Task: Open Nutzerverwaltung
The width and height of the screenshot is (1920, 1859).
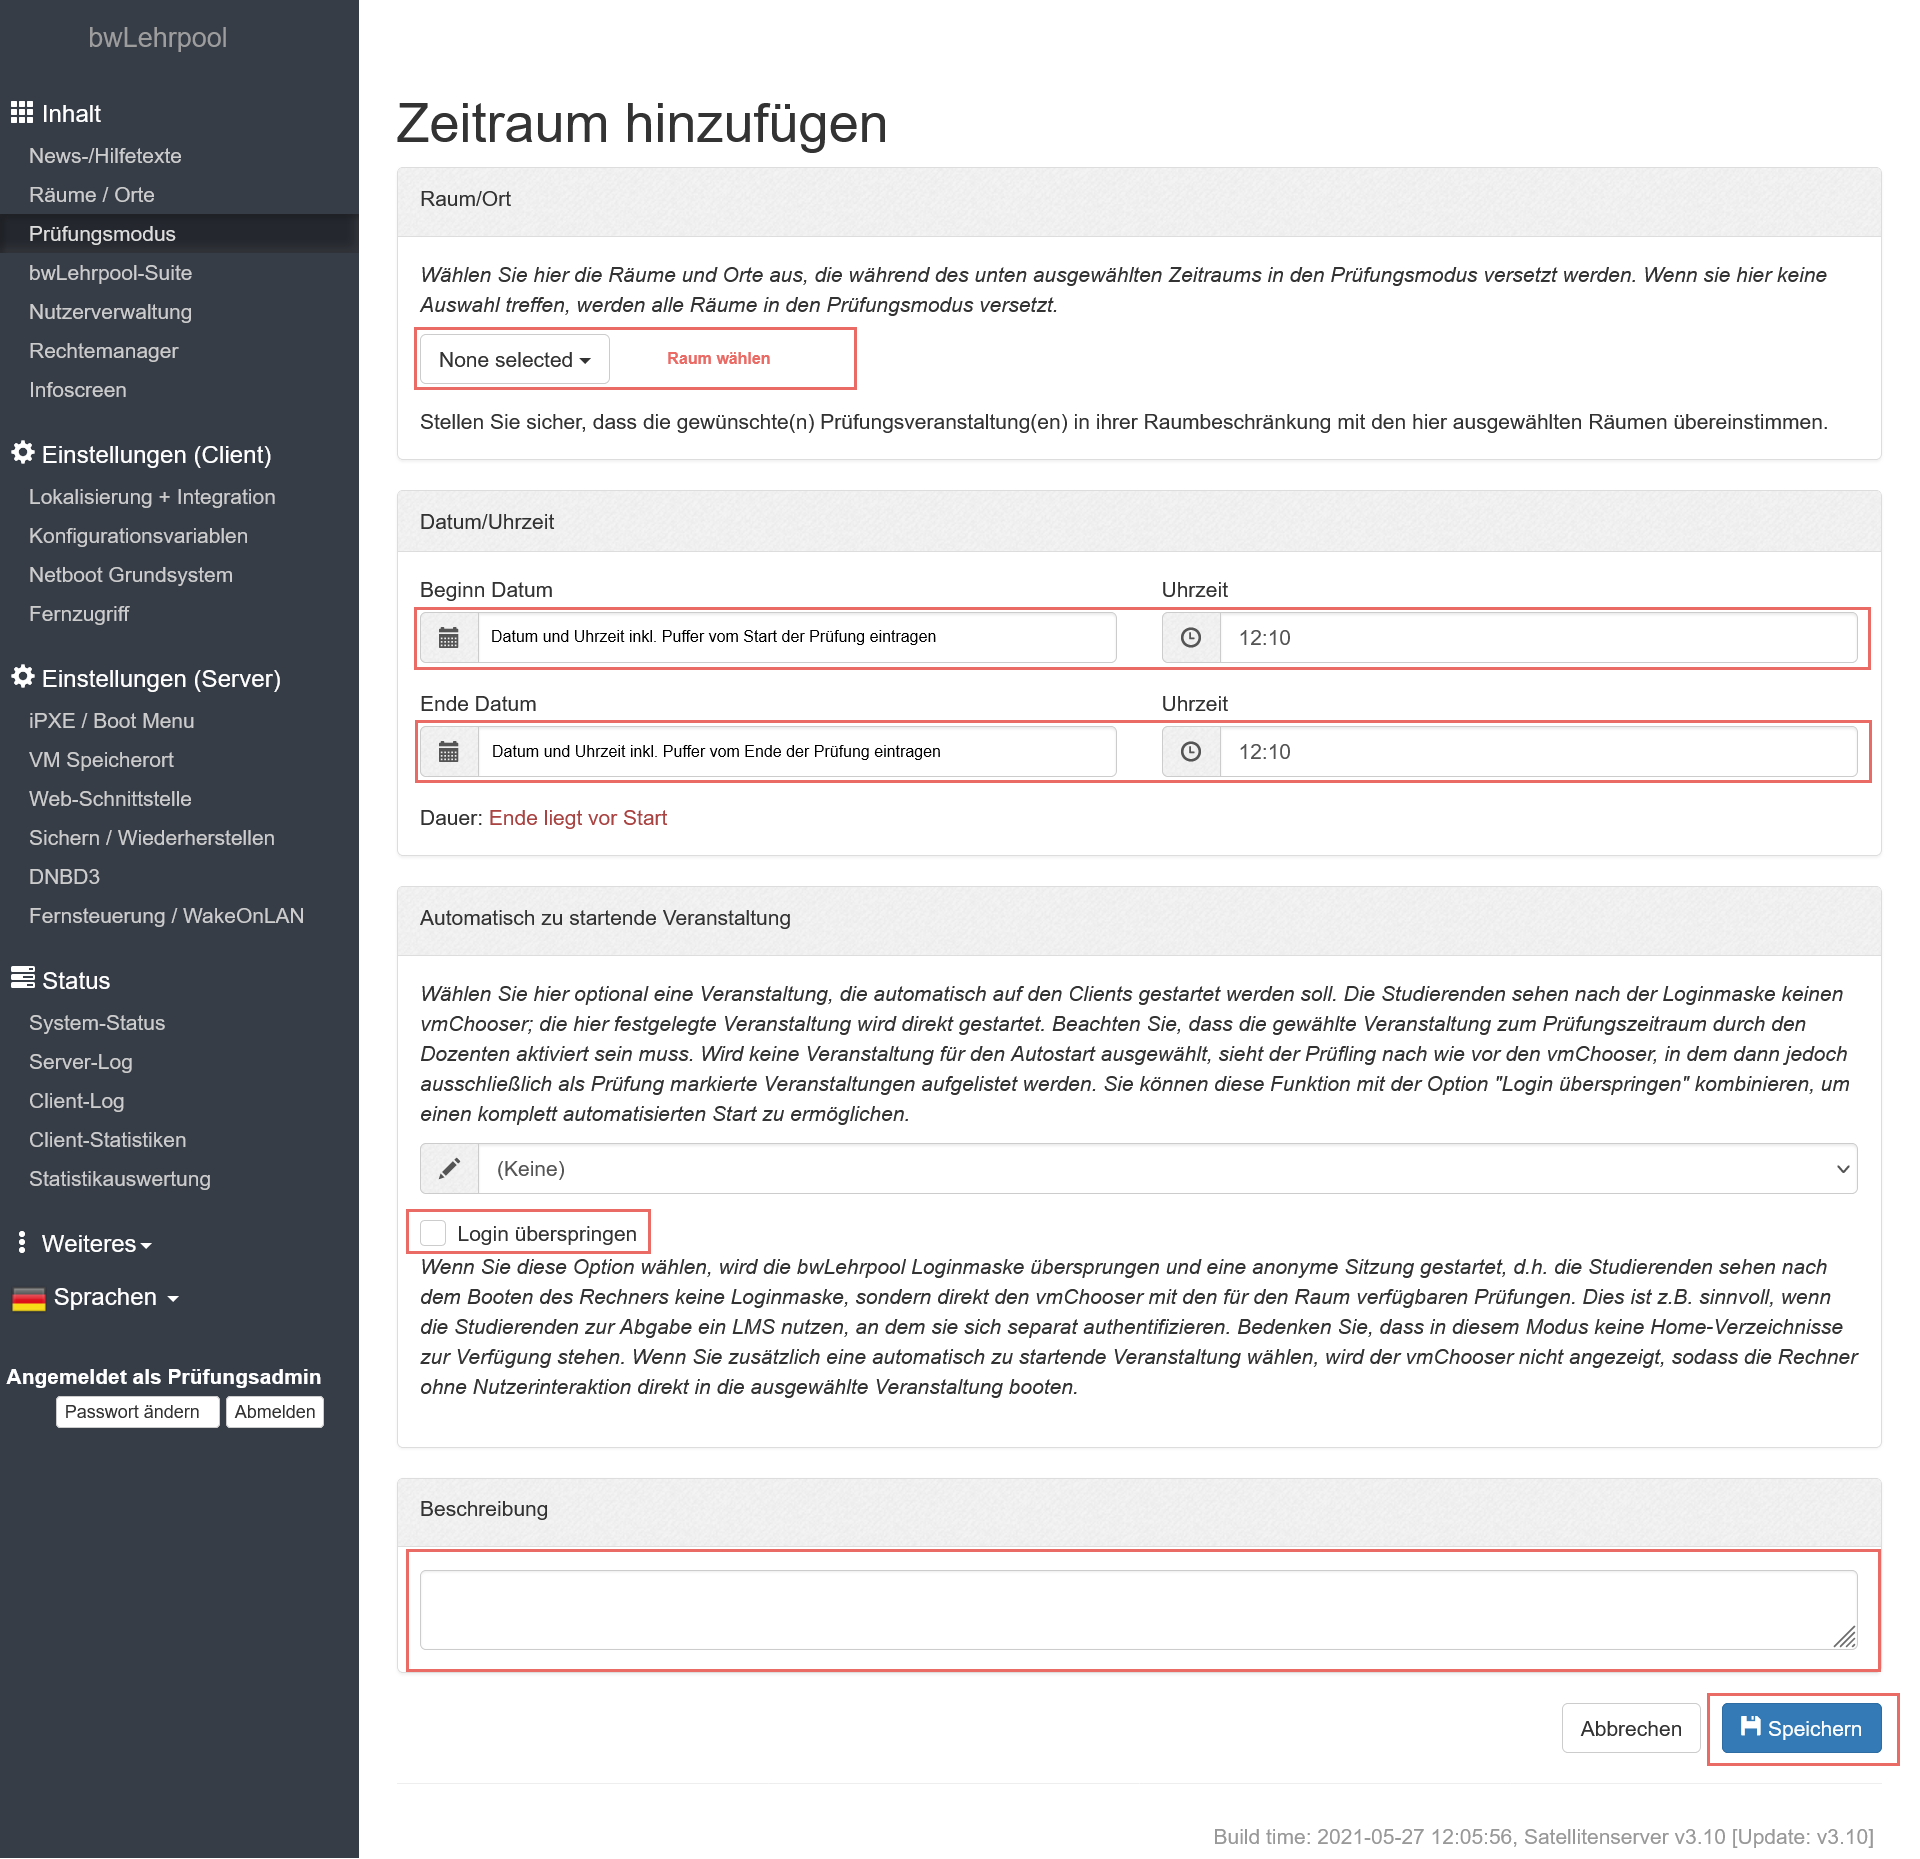Action: tap(110, 312)
